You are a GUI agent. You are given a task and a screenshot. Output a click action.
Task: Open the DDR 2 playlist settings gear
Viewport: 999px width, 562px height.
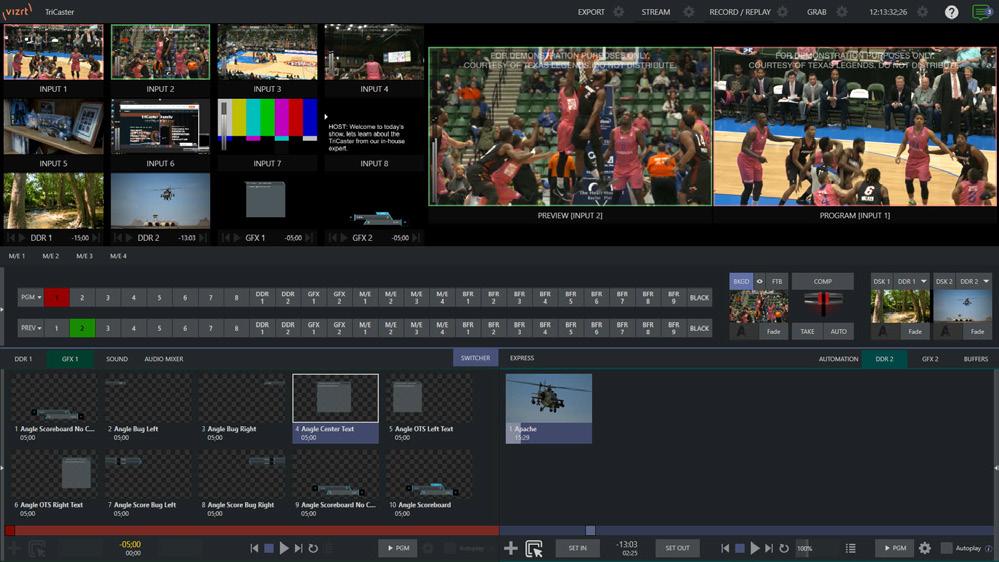point(925,548)
